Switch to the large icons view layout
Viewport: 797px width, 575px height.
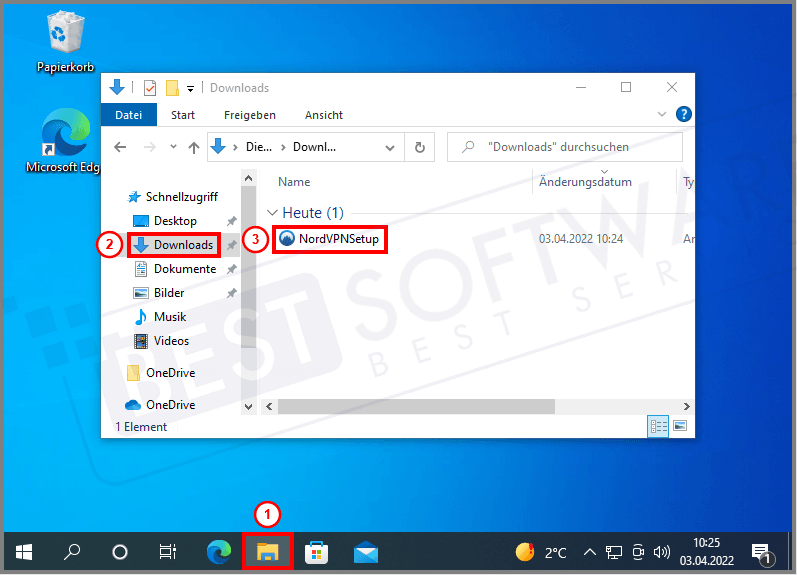coord(680,426)
